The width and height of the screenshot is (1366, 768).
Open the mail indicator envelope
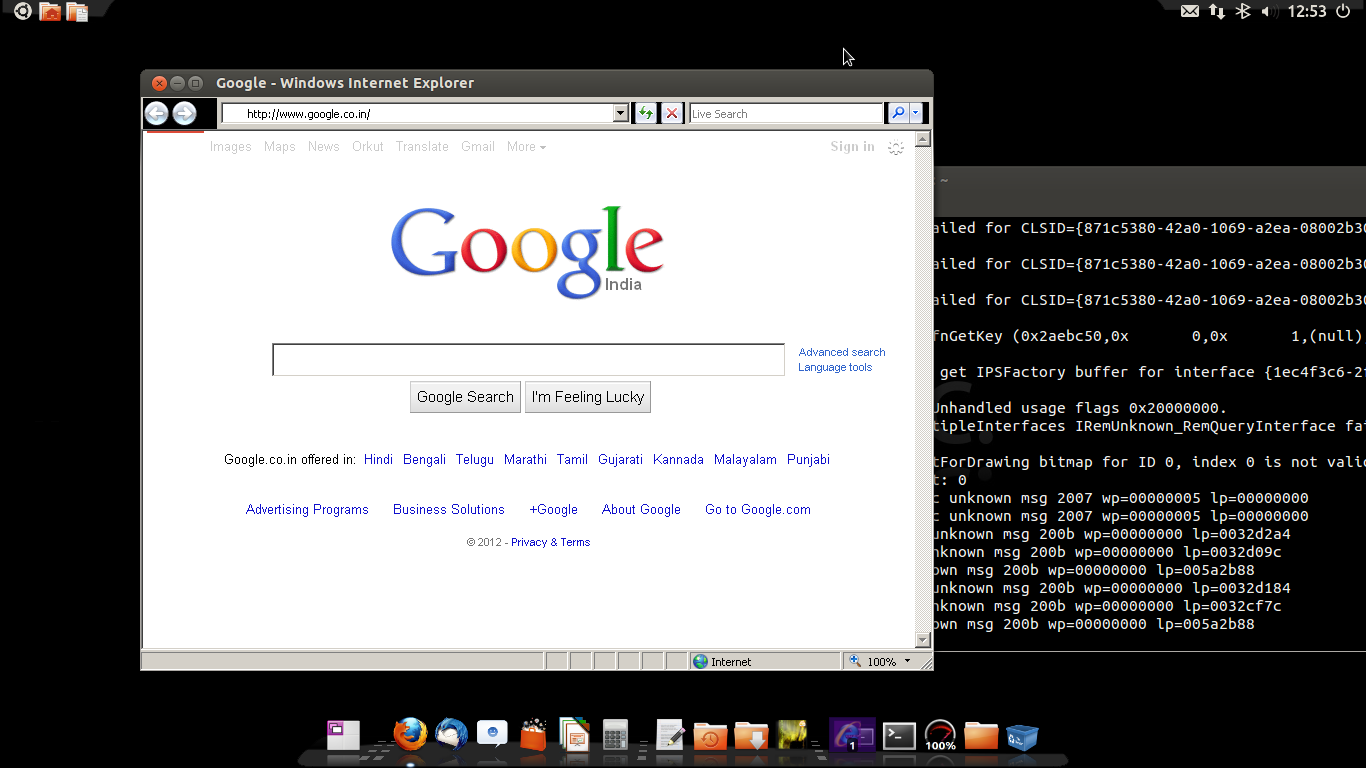tap(1189, 12)
